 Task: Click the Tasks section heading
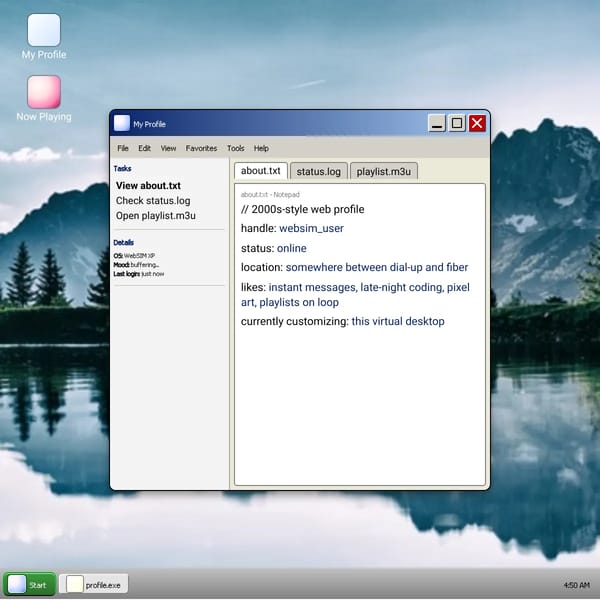pyautogui.click(x=122, y=168)
